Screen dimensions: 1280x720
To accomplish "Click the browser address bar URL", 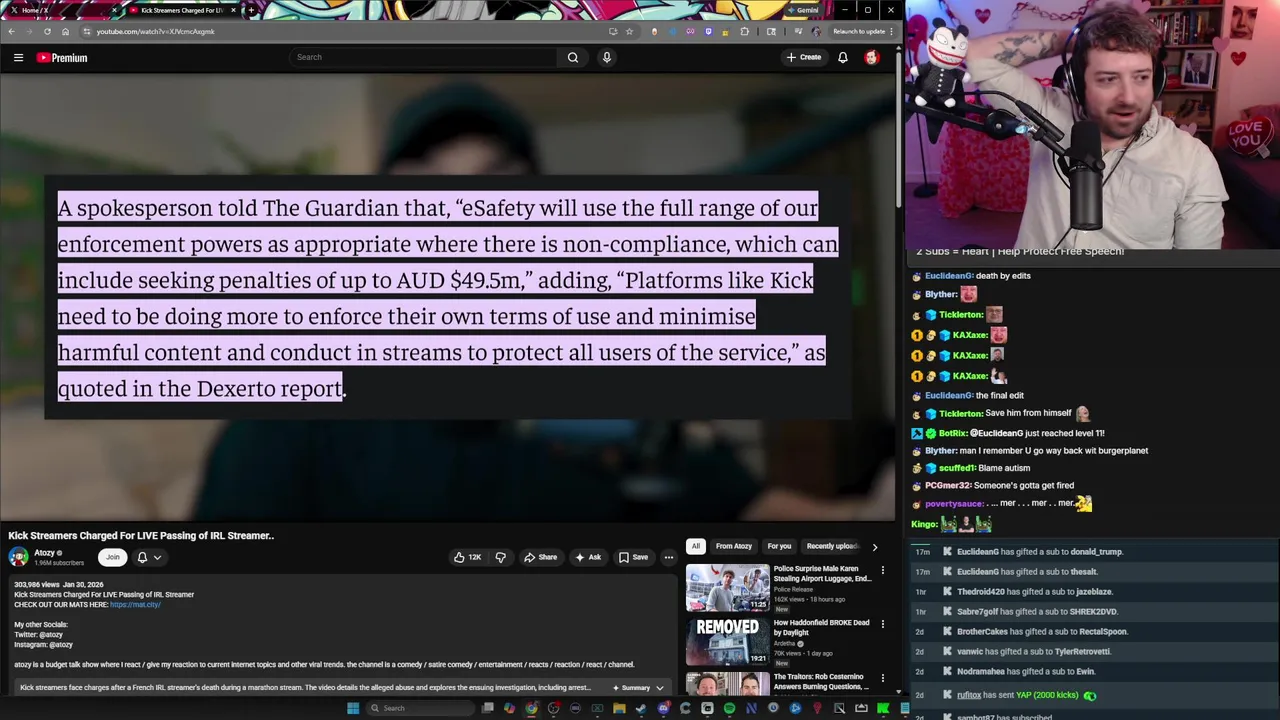I will pos(155,31).
